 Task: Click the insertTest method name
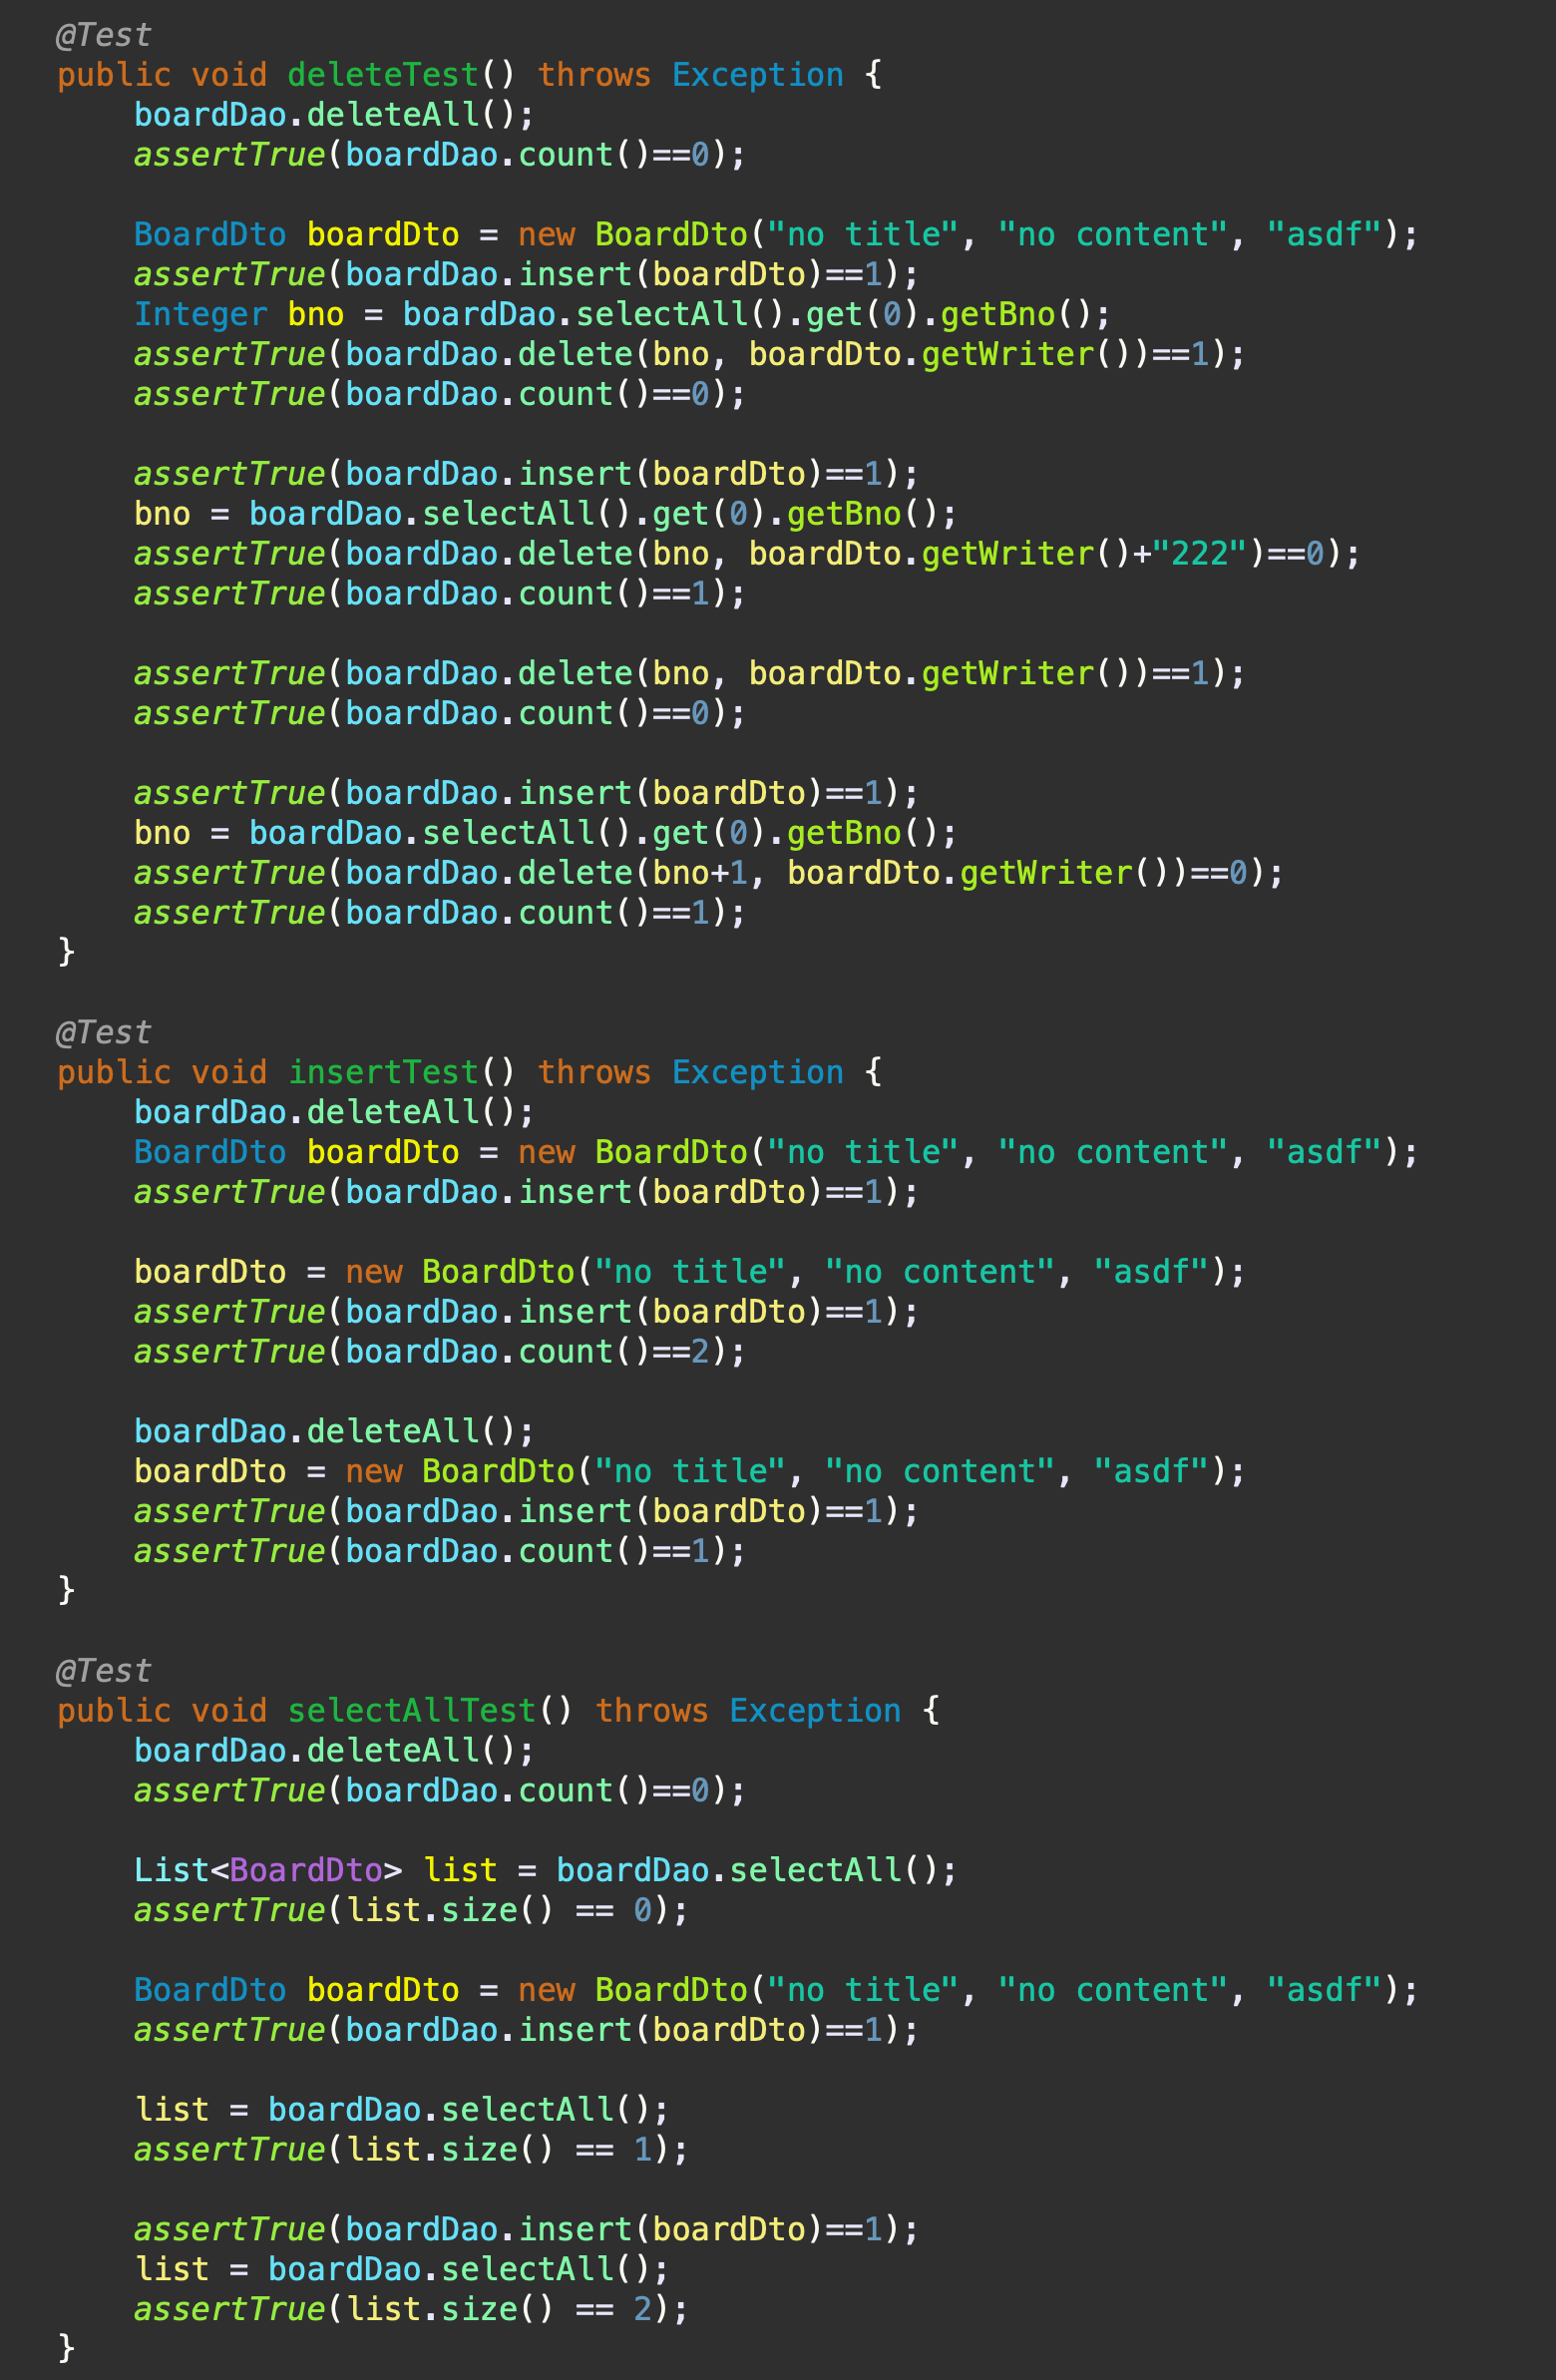[383, 1072]
